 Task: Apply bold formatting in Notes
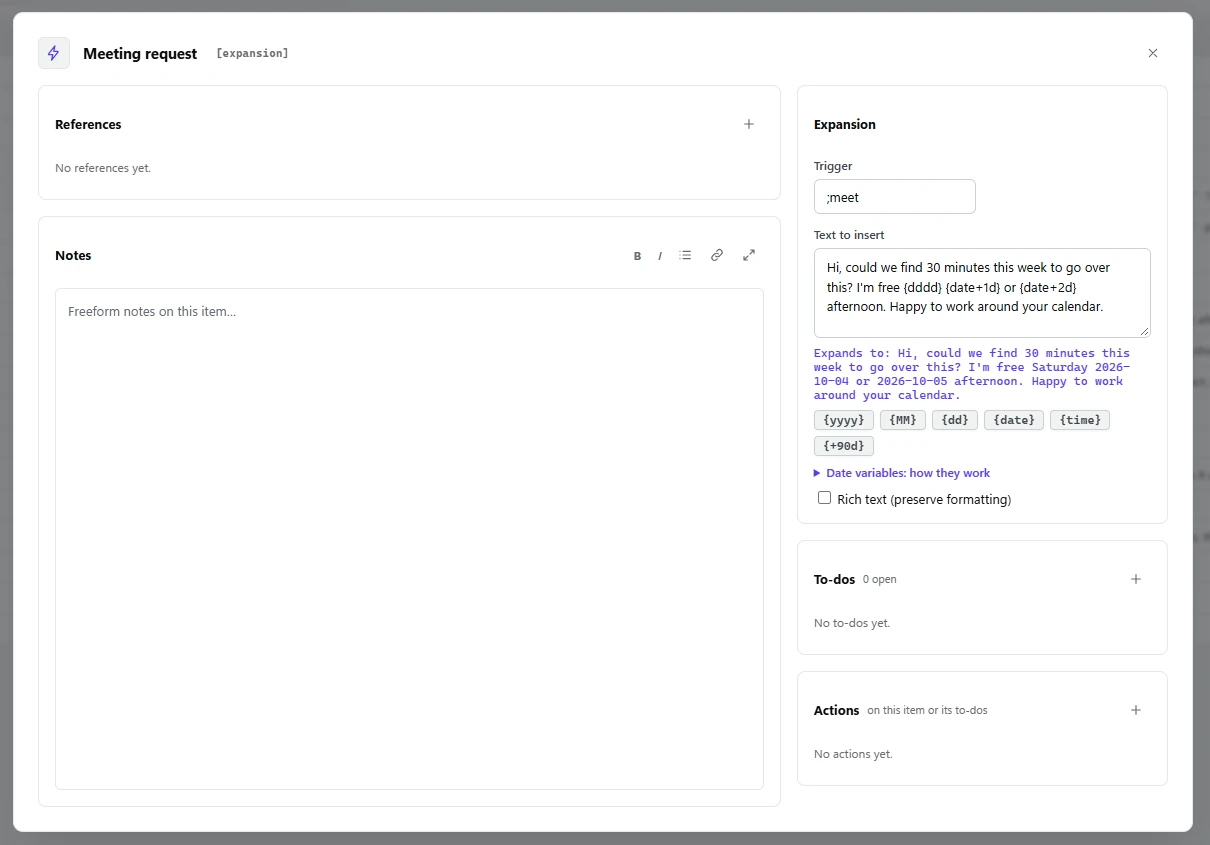click(x=637, y=256)
